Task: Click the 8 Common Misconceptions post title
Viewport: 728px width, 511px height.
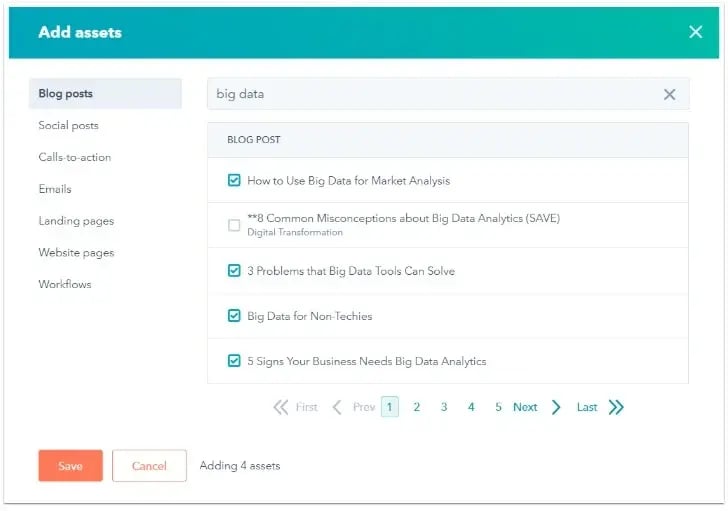Action: point(403,218)
